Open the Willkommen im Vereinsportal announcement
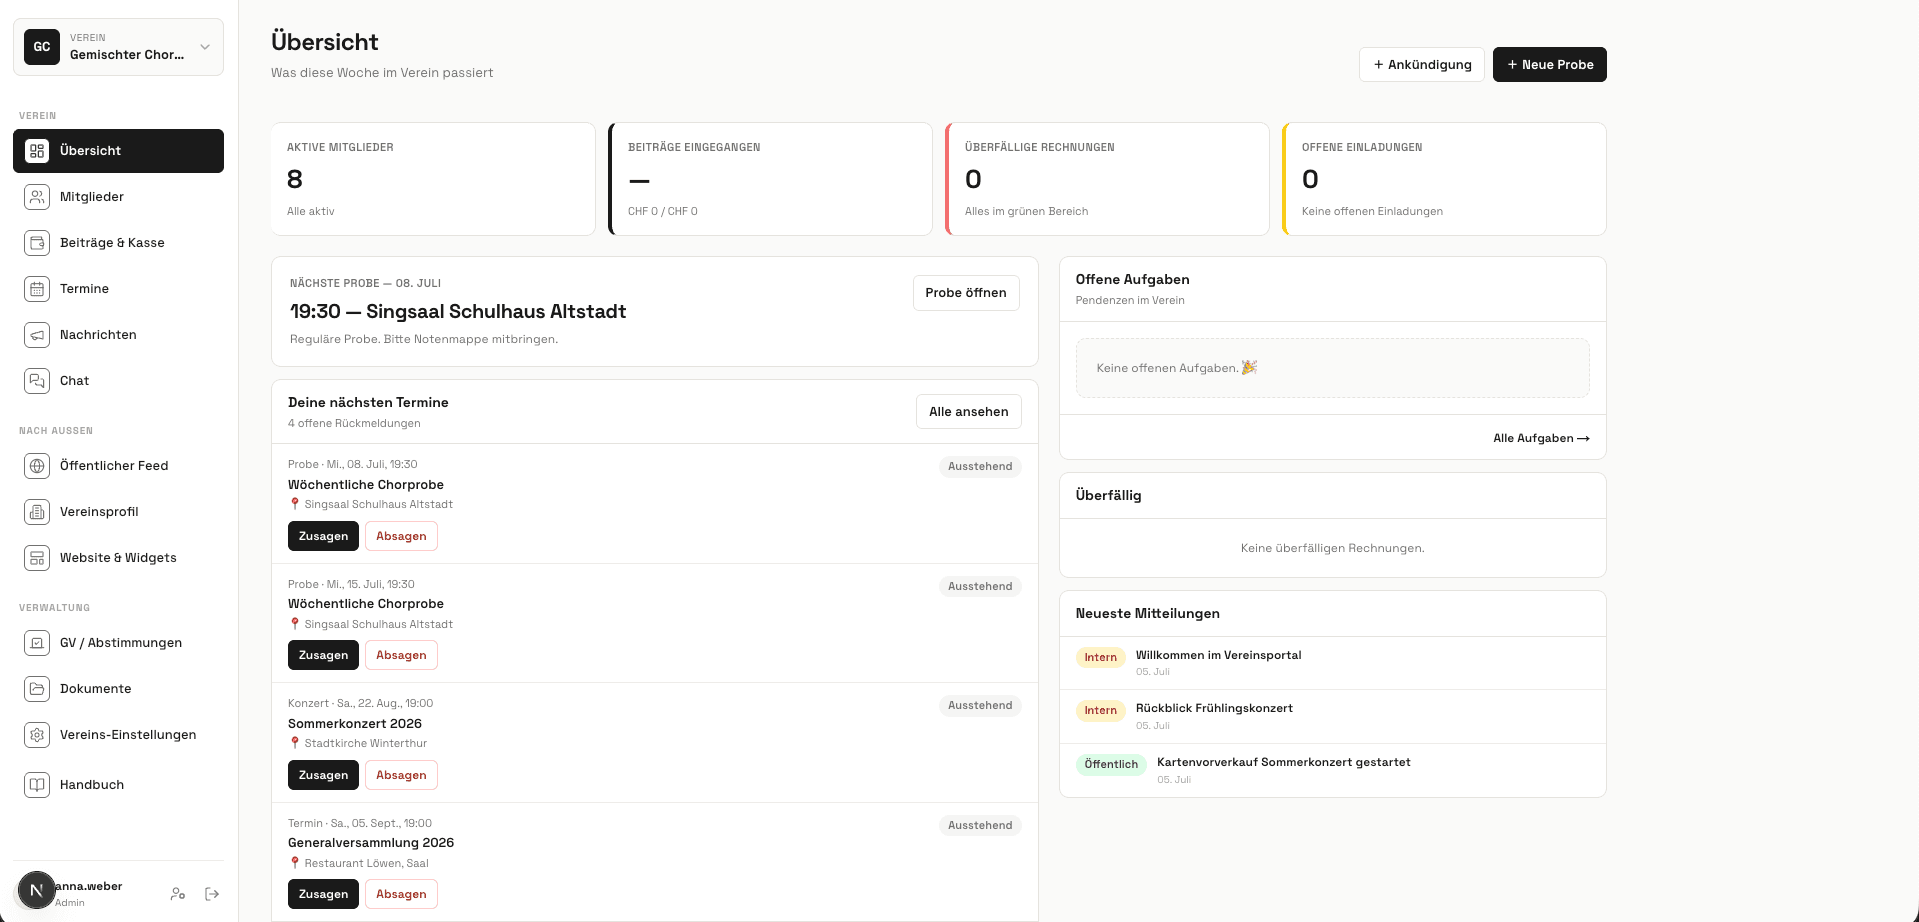The height and width of the screenshot is (922, 1919). [x=1333, y=663]
